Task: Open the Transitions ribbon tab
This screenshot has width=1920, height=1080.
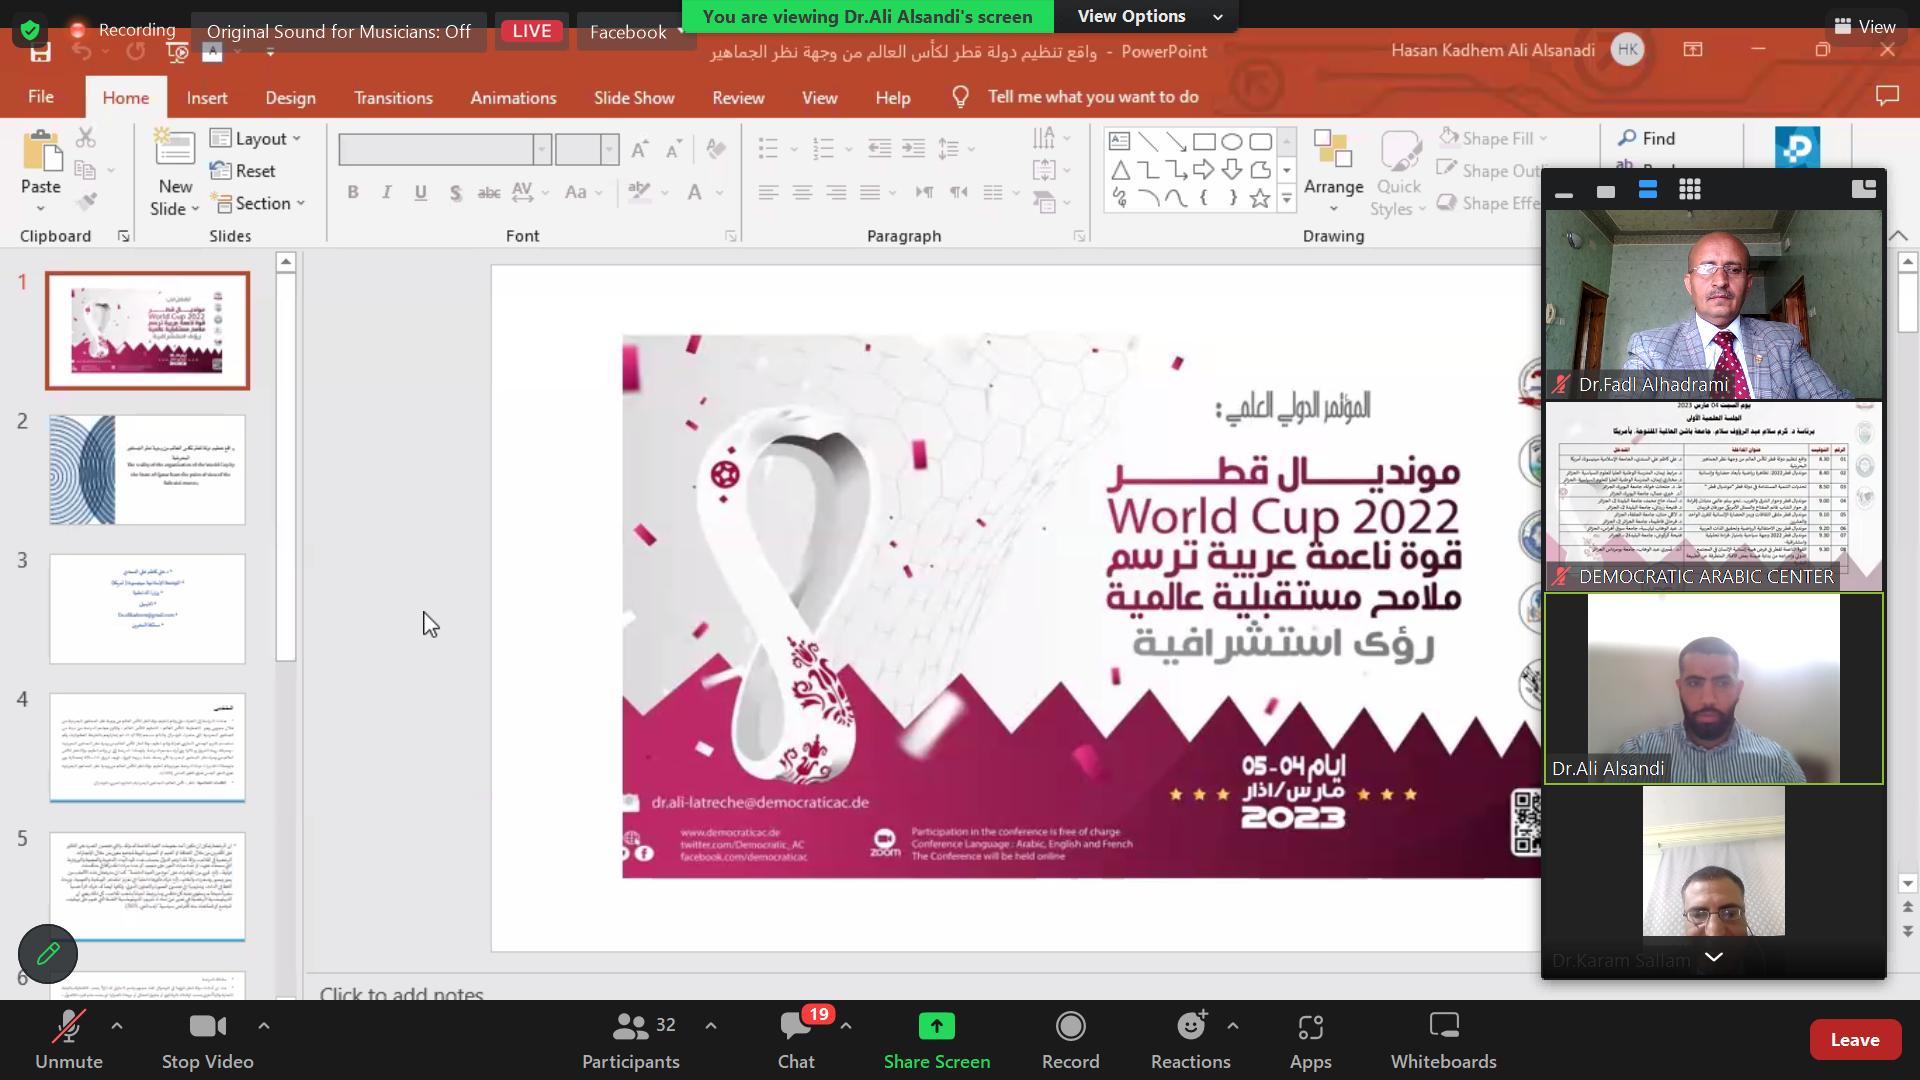Action: [x=393, y=98]
